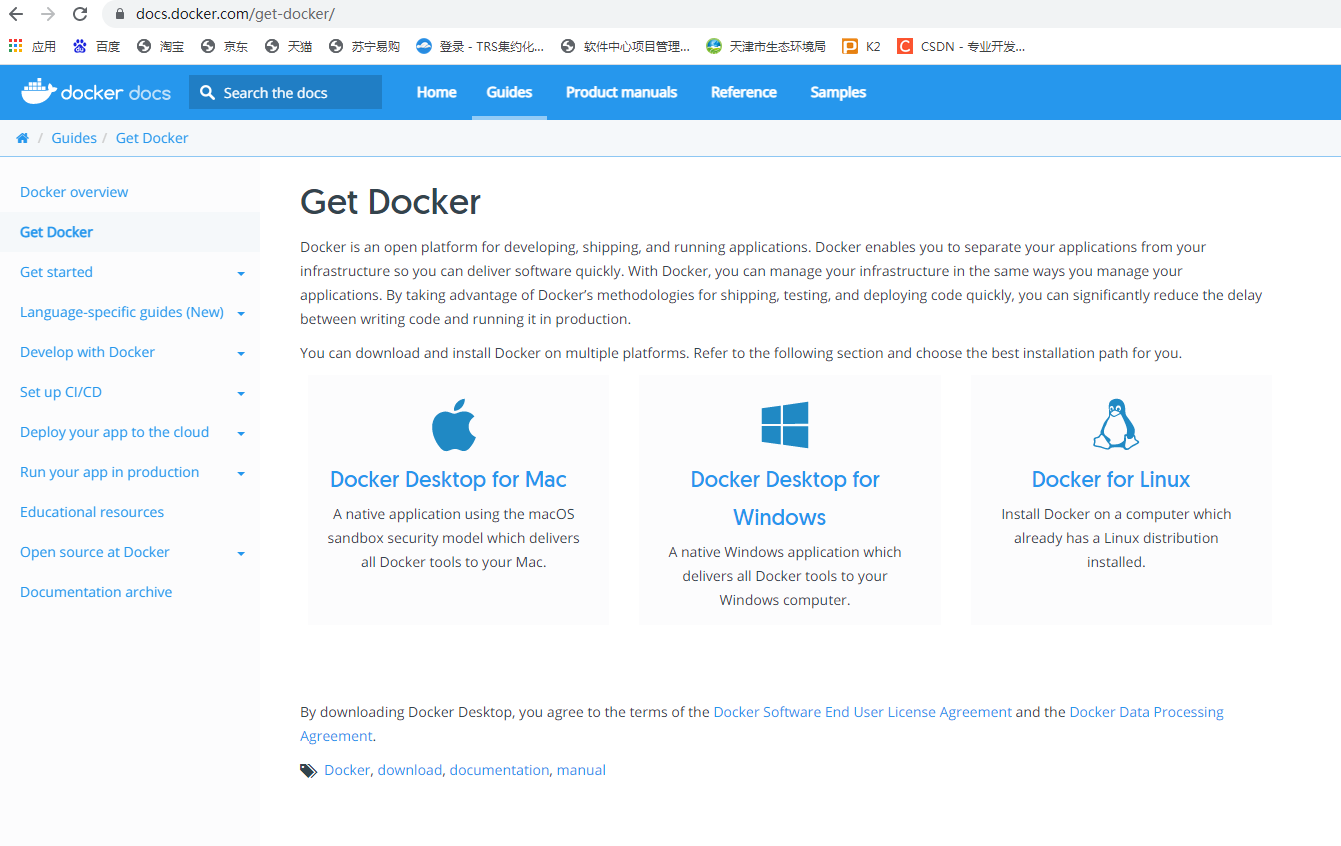Open Educational resources in sidebar
1341x846 pixels.
tap(92, 512)
